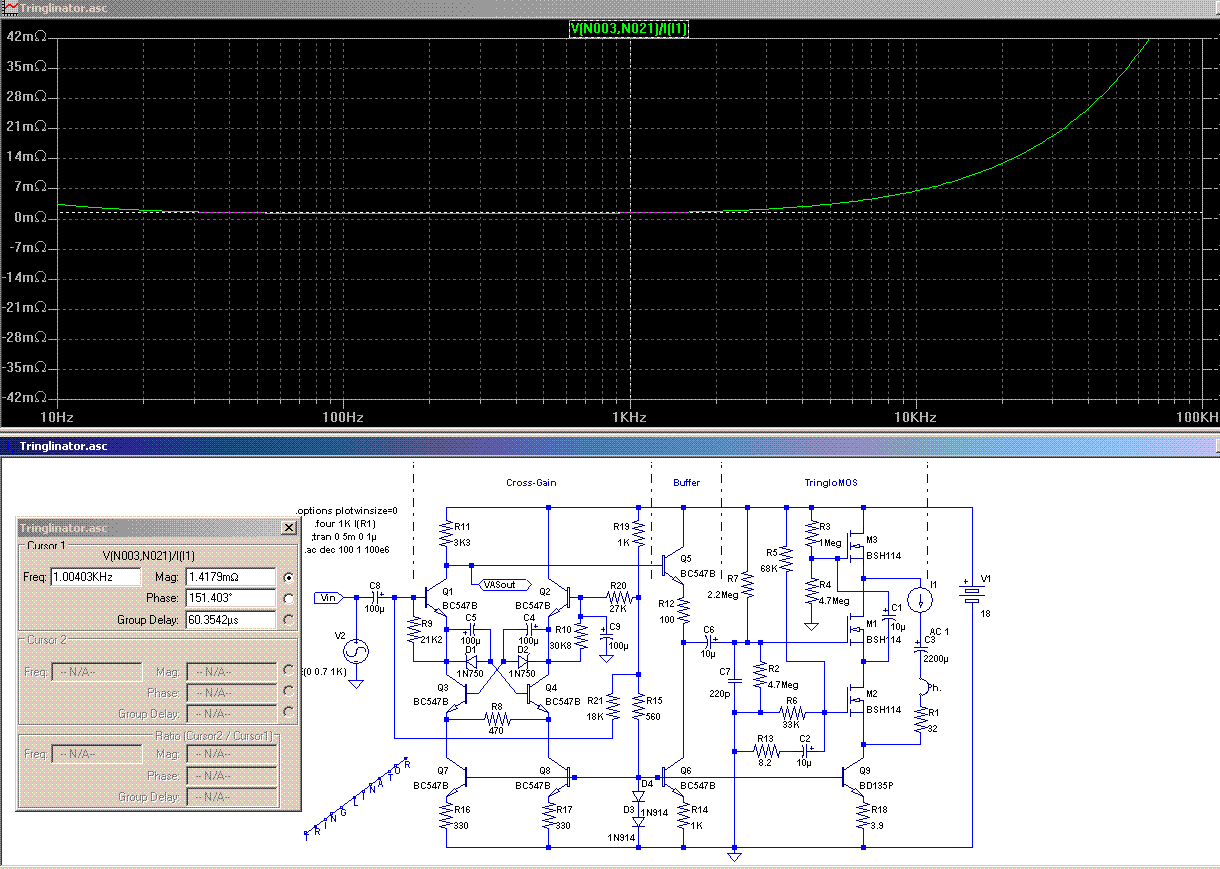Select the M3 BSH114 MOSFET symbol

tap(858, 546)
